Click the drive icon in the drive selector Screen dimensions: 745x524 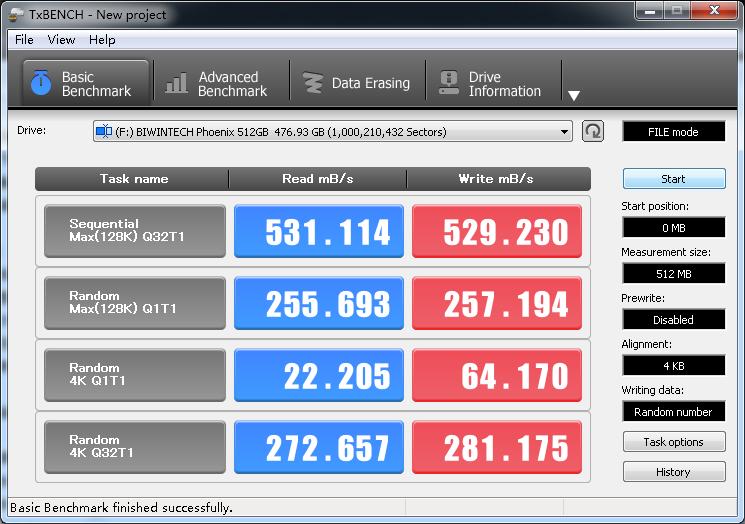(104, 131)
